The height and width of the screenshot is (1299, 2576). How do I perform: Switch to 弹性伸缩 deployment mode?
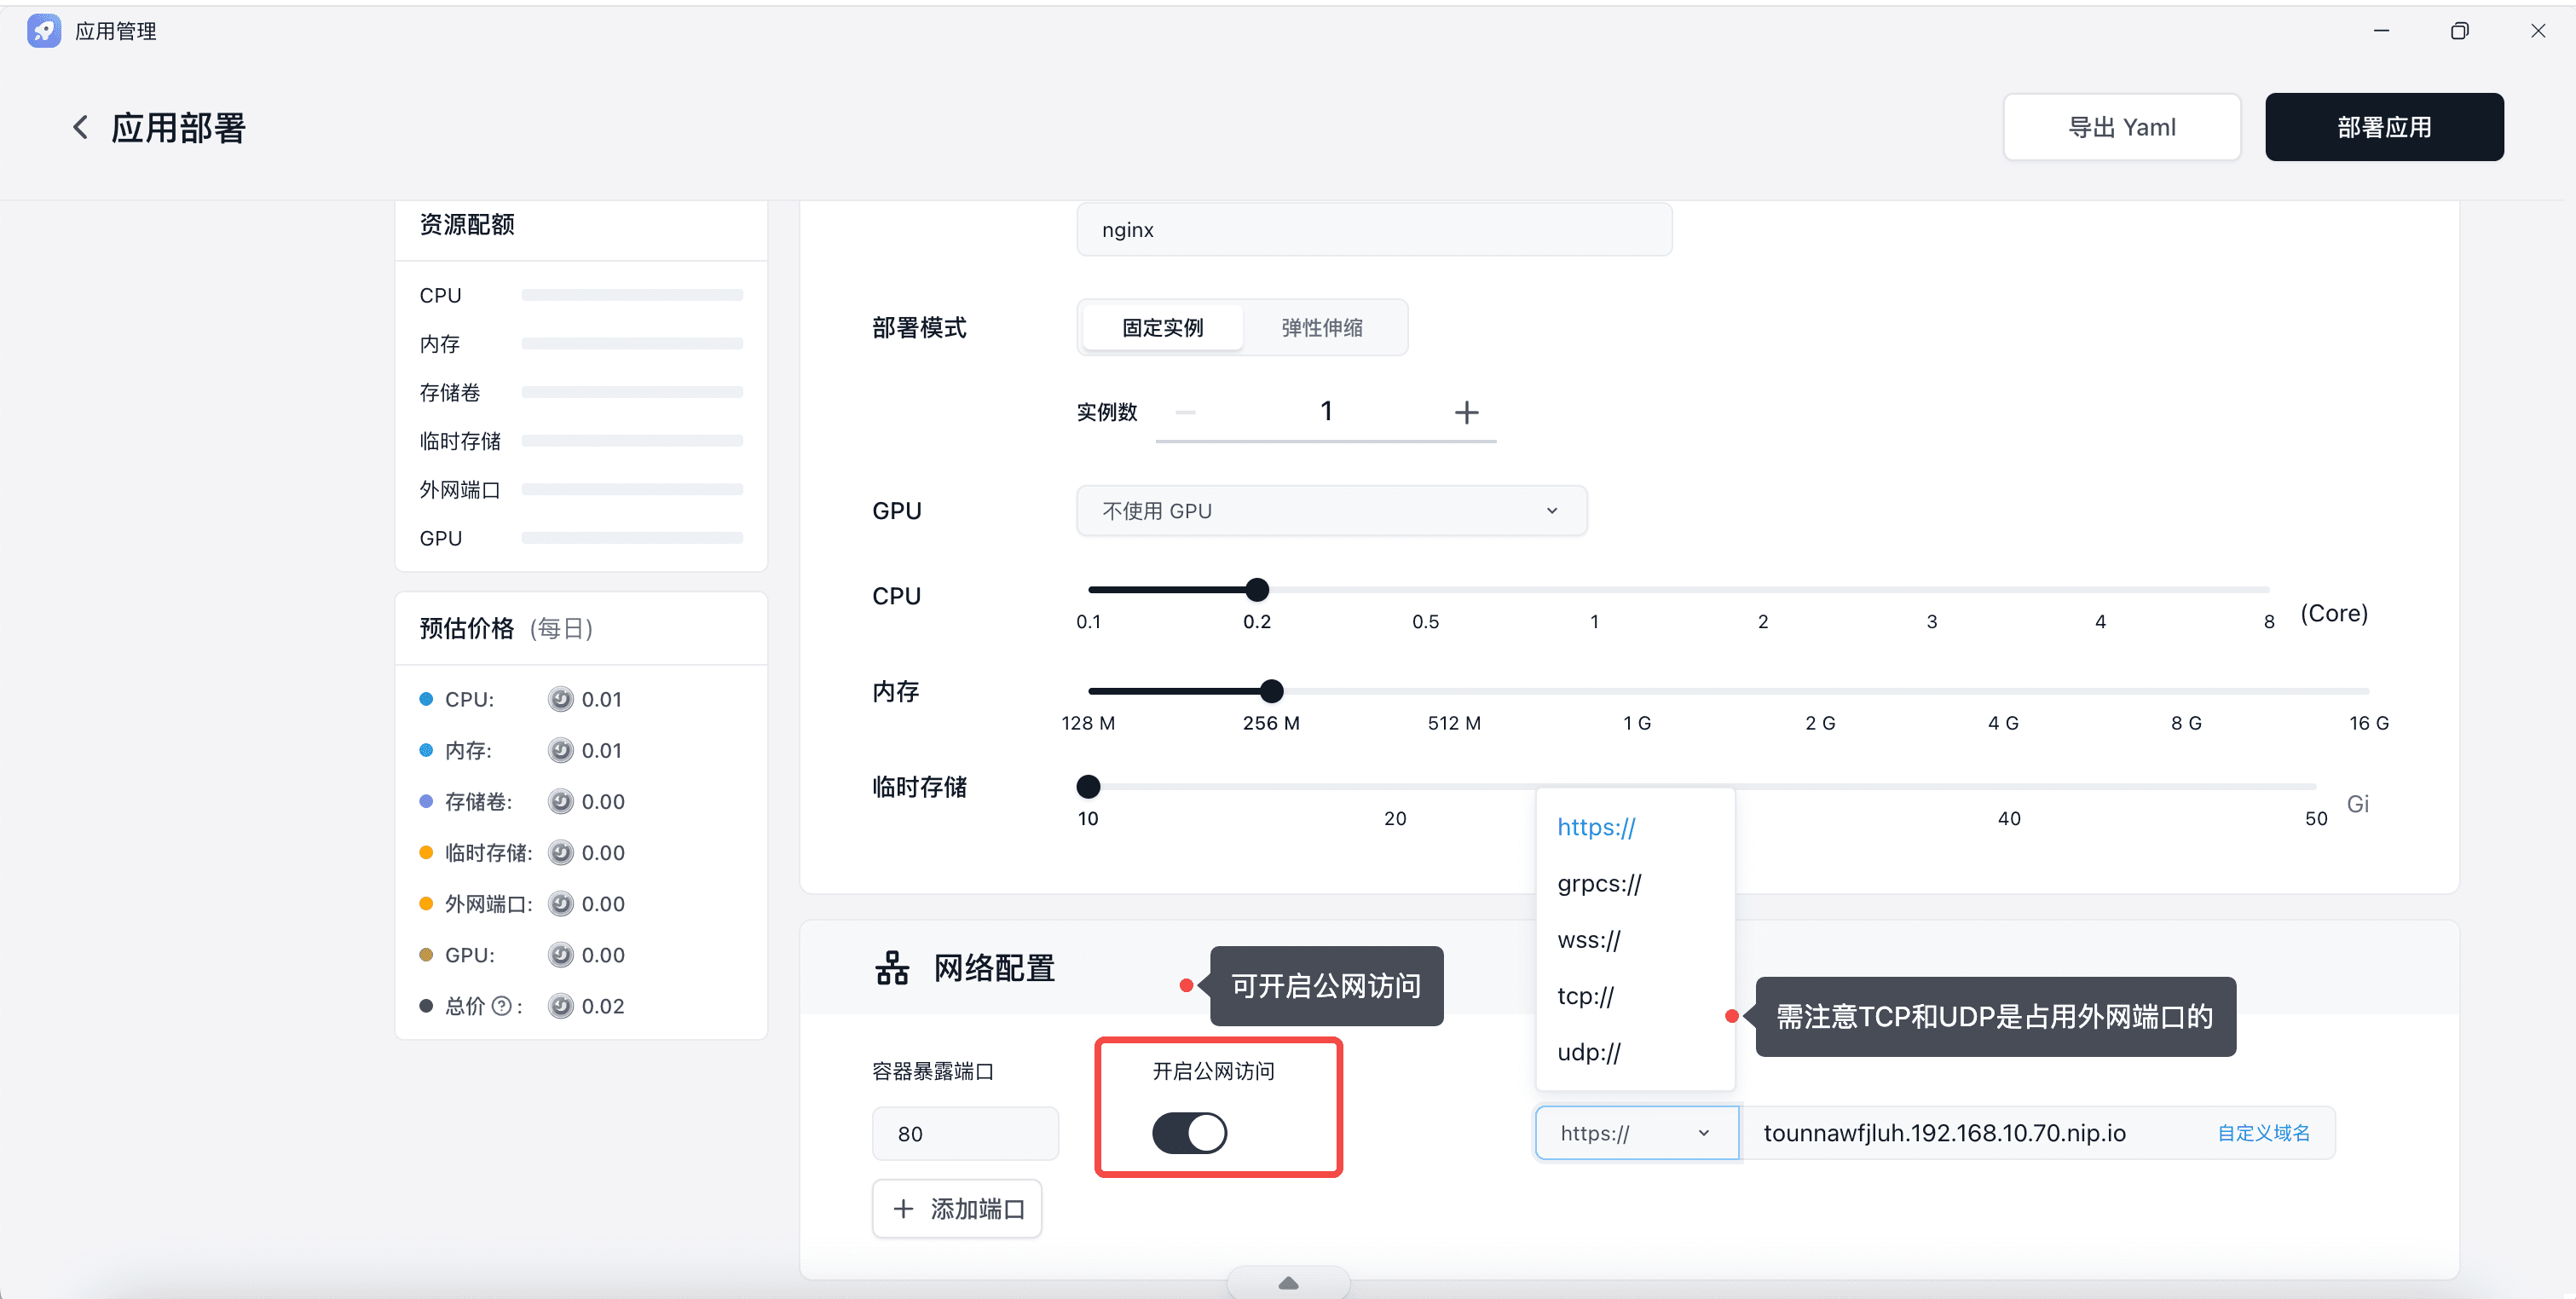1322,327
